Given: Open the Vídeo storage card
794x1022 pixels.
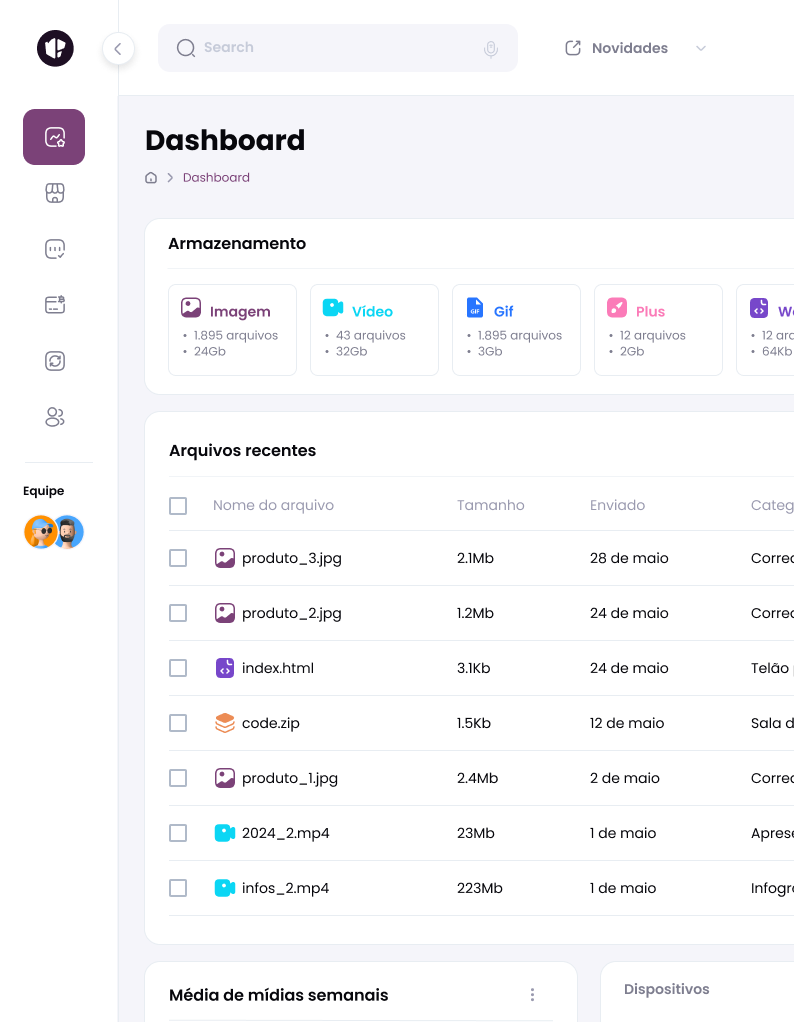Looking at the screenshot, I should 374,330.
